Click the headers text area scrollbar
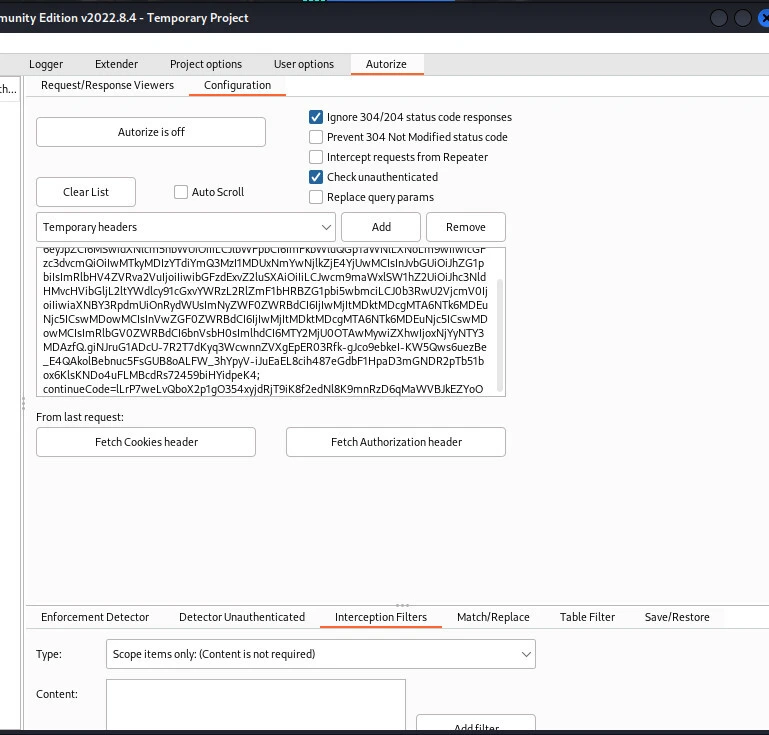Screen dimensions: 769x735 point(500,335)
